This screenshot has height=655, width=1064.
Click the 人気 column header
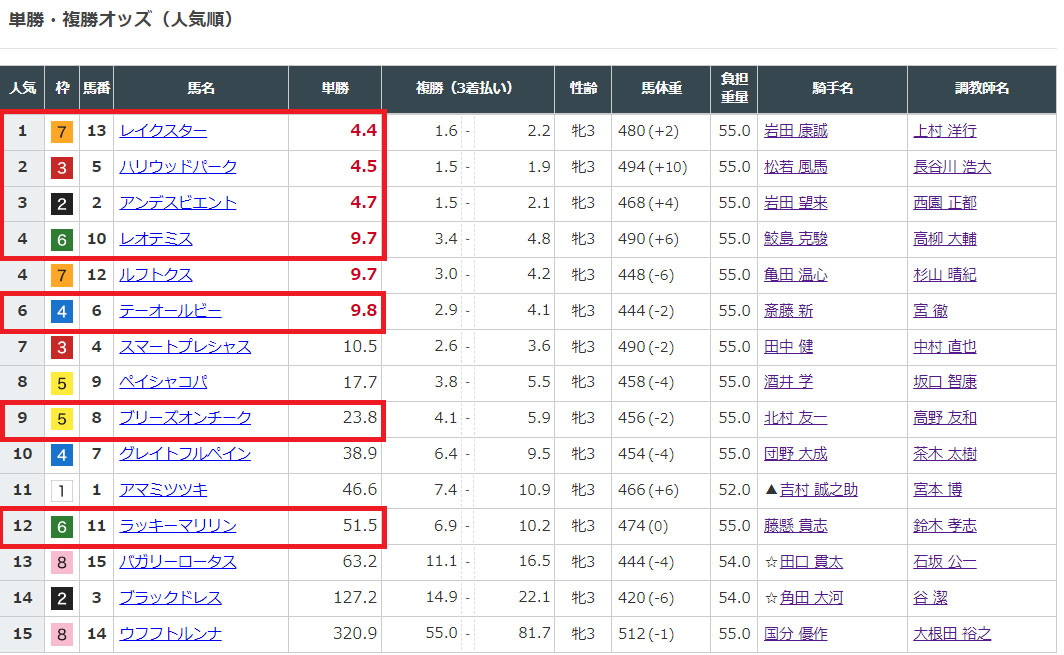tap(23, 89)
